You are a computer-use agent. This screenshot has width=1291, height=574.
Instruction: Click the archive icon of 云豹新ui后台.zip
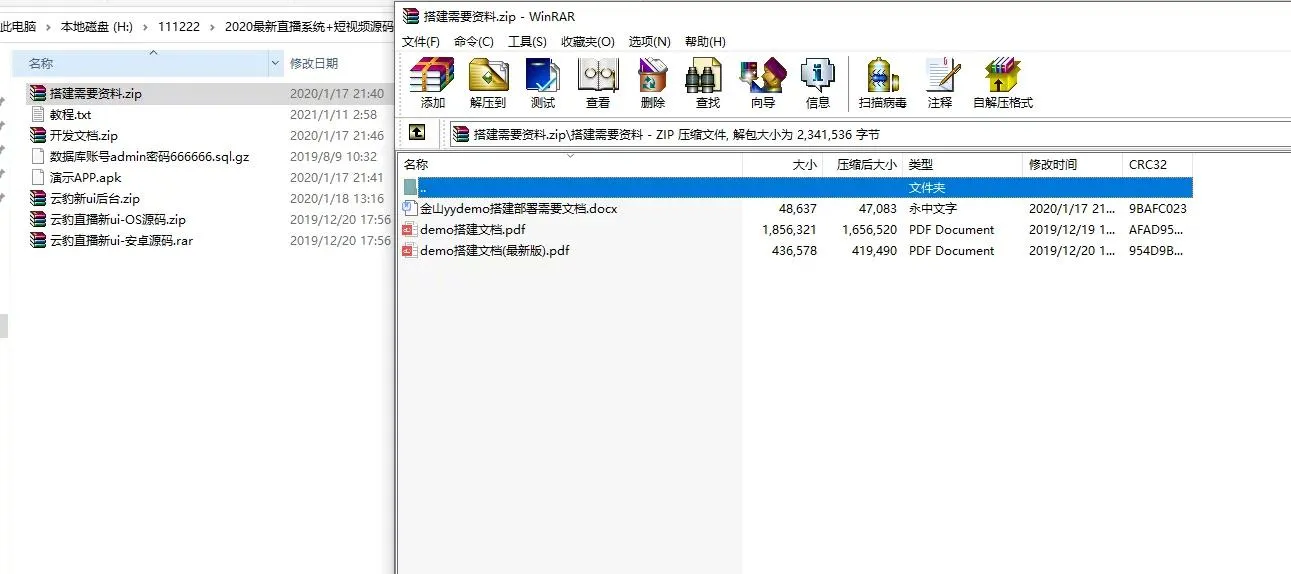pyautogui.click(x=38, y=198)
